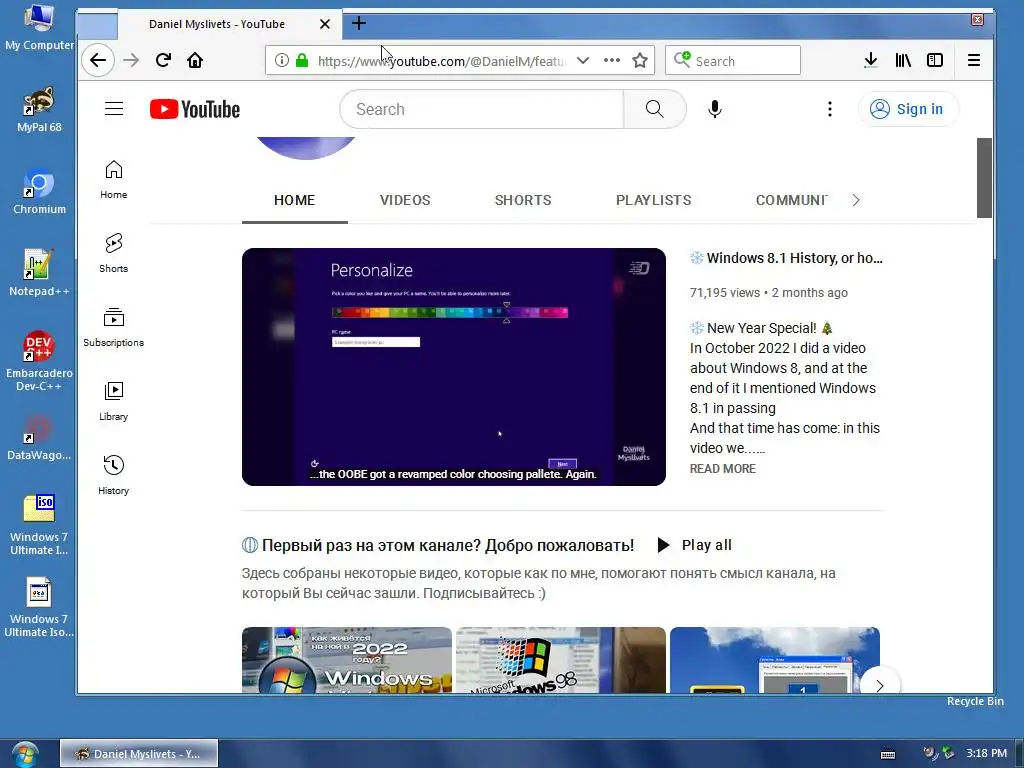Select the Chromium desktop shortcut
This screenshot has height=768, width=1024.
(39, 192)
